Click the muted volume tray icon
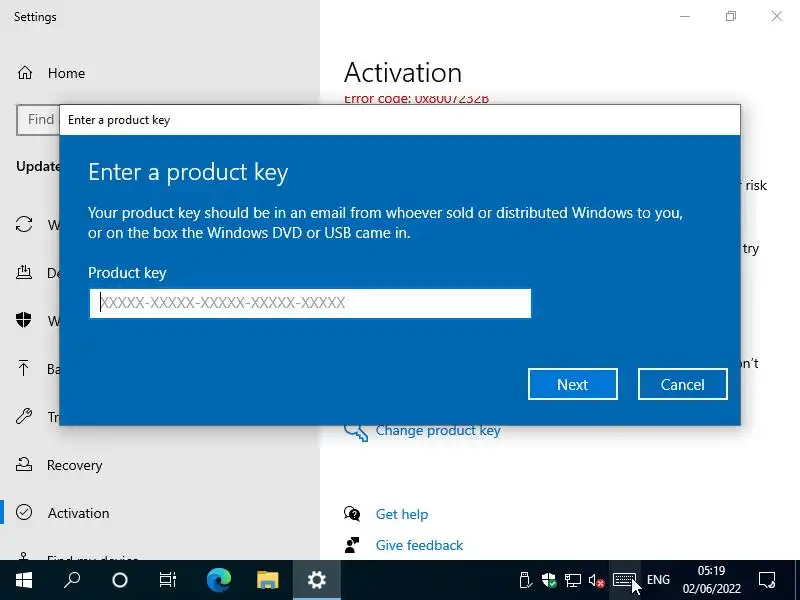 point(596,581)
